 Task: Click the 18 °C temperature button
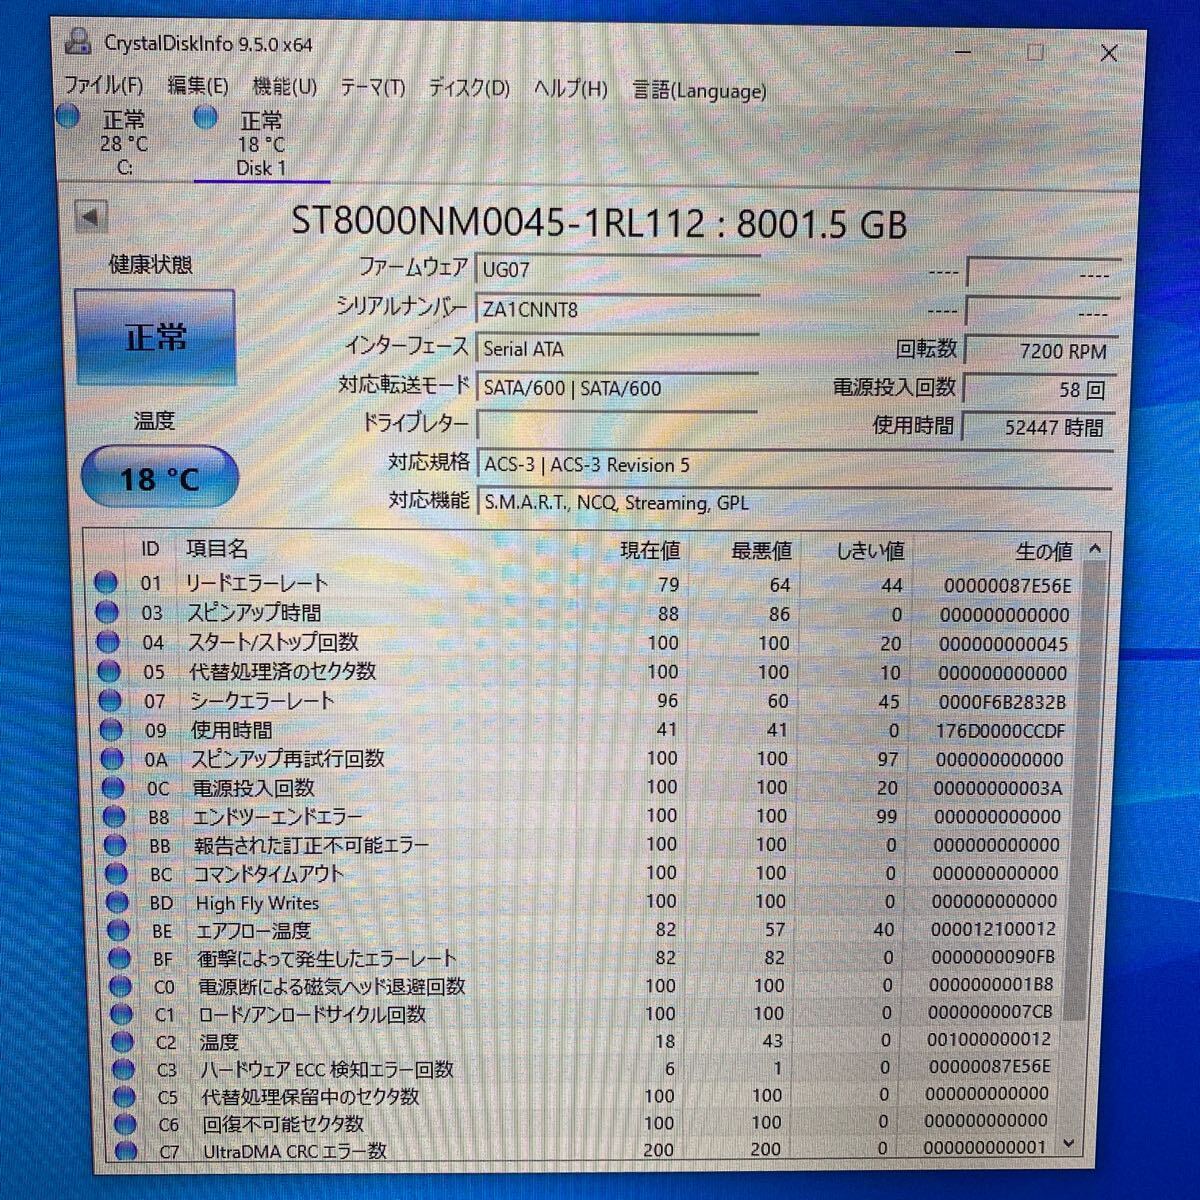[x=159, y=477]
